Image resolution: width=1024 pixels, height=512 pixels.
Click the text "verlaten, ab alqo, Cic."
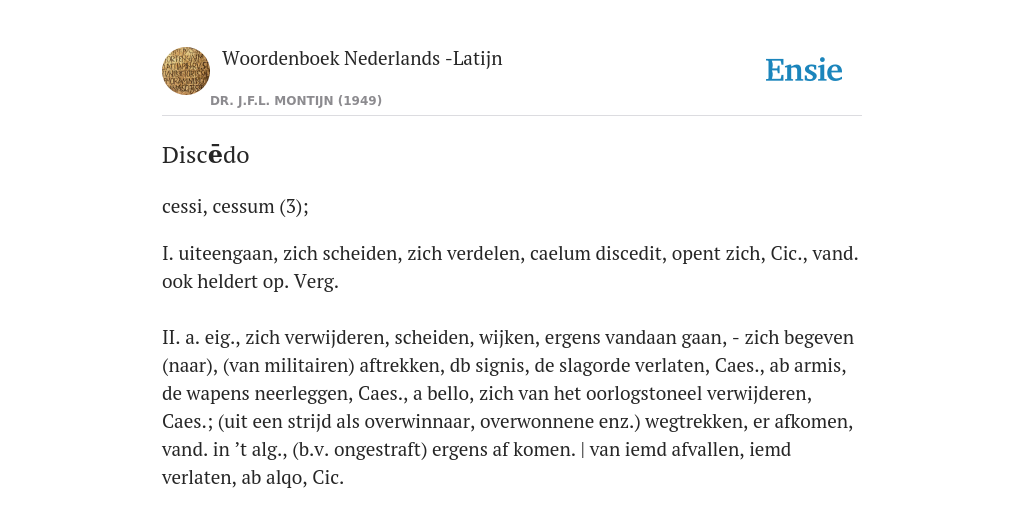pos(253,478)
